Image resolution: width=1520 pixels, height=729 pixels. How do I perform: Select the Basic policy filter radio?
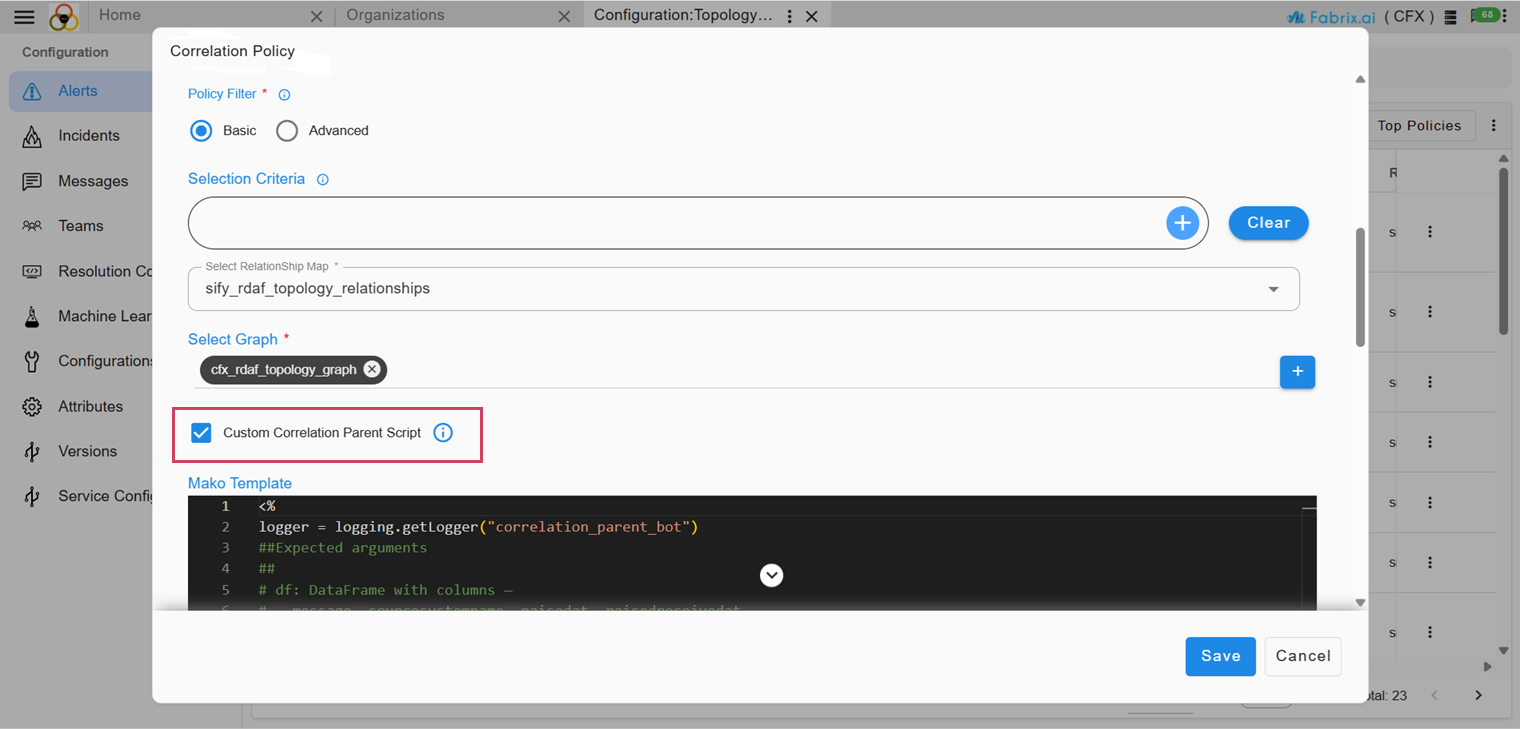201,131
